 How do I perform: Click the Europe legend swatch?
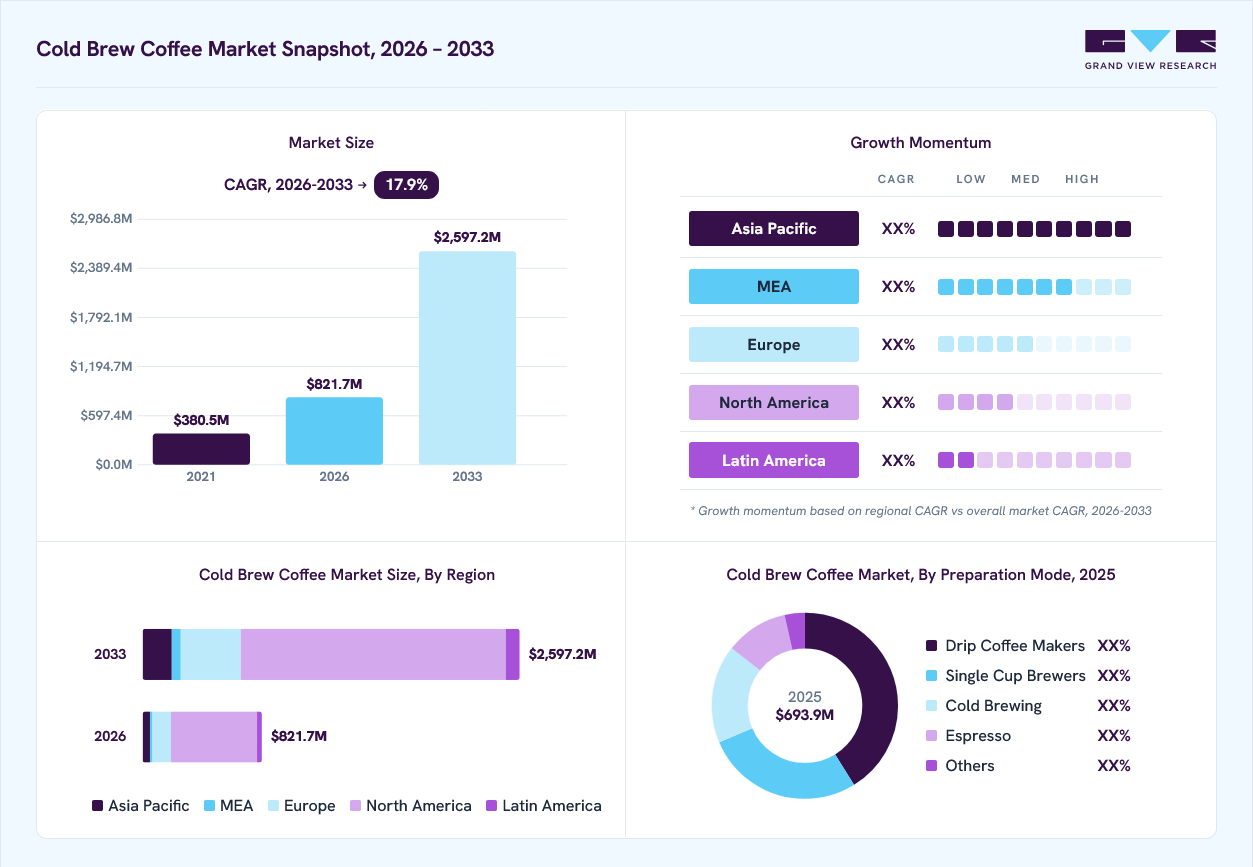click(x=273, y=806)
